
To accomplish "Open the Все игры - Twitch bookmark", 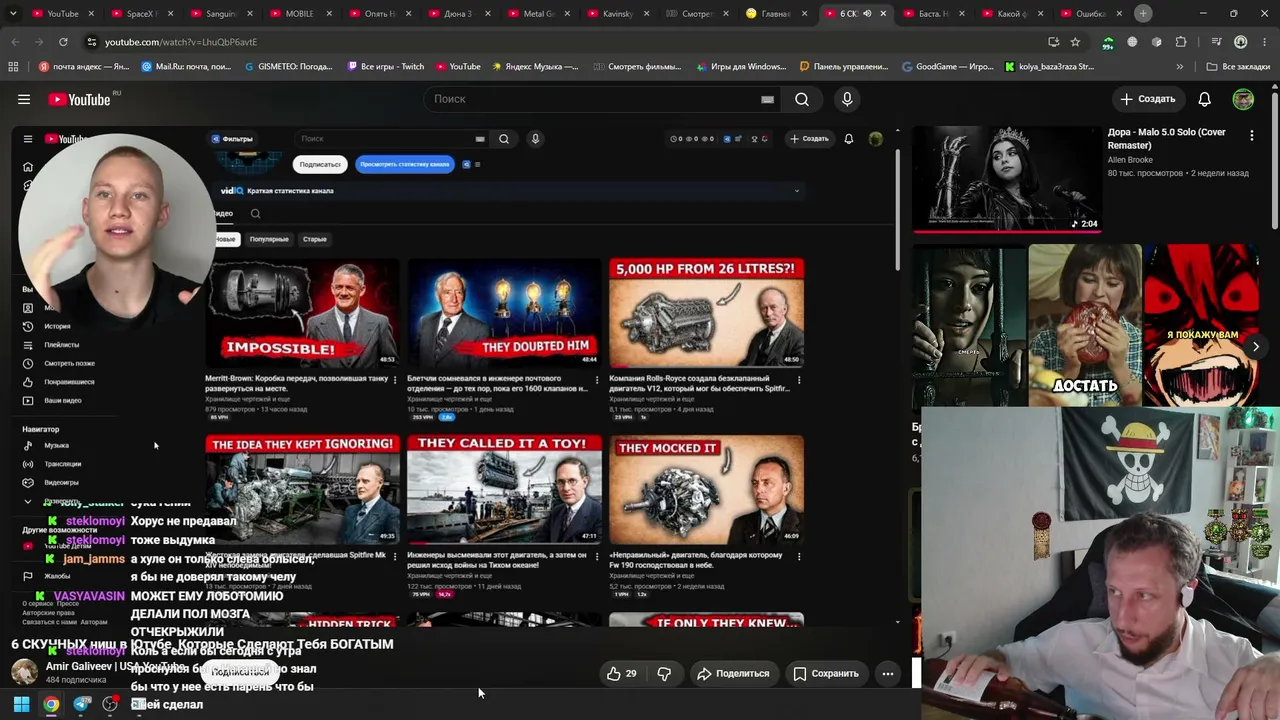I will (x=386, y=67).
